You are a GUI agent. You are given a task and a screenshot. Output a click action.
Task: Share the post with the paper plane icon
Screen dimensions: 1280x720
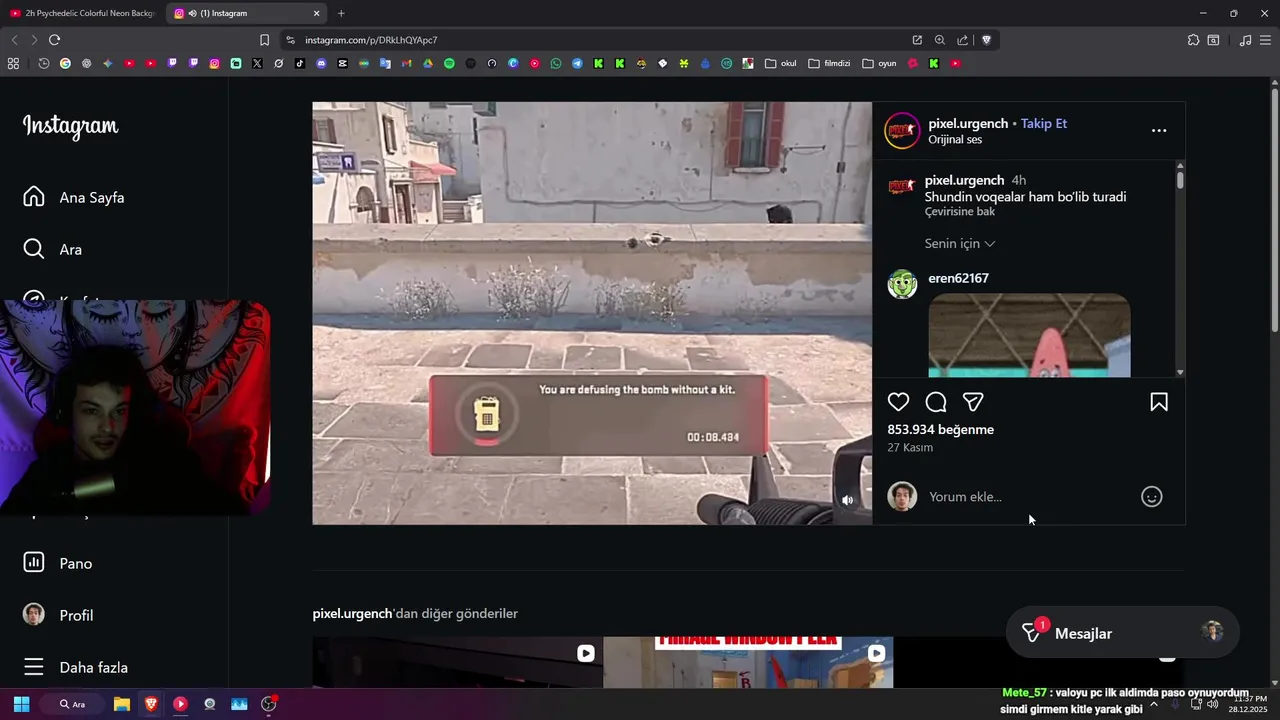coord(973,402)
